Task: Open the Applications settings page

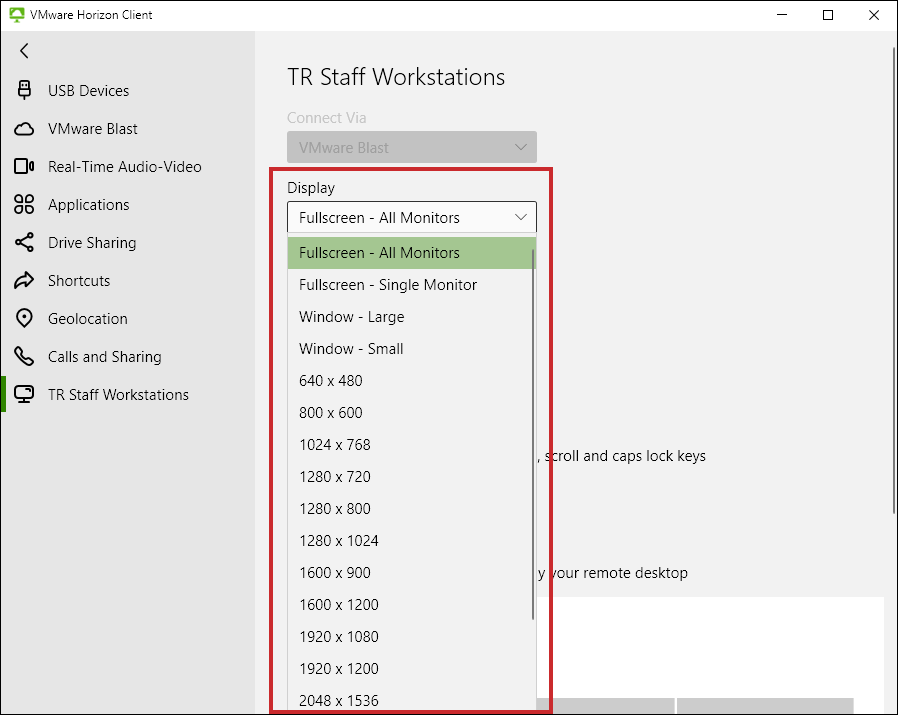Action: point(128,205)
